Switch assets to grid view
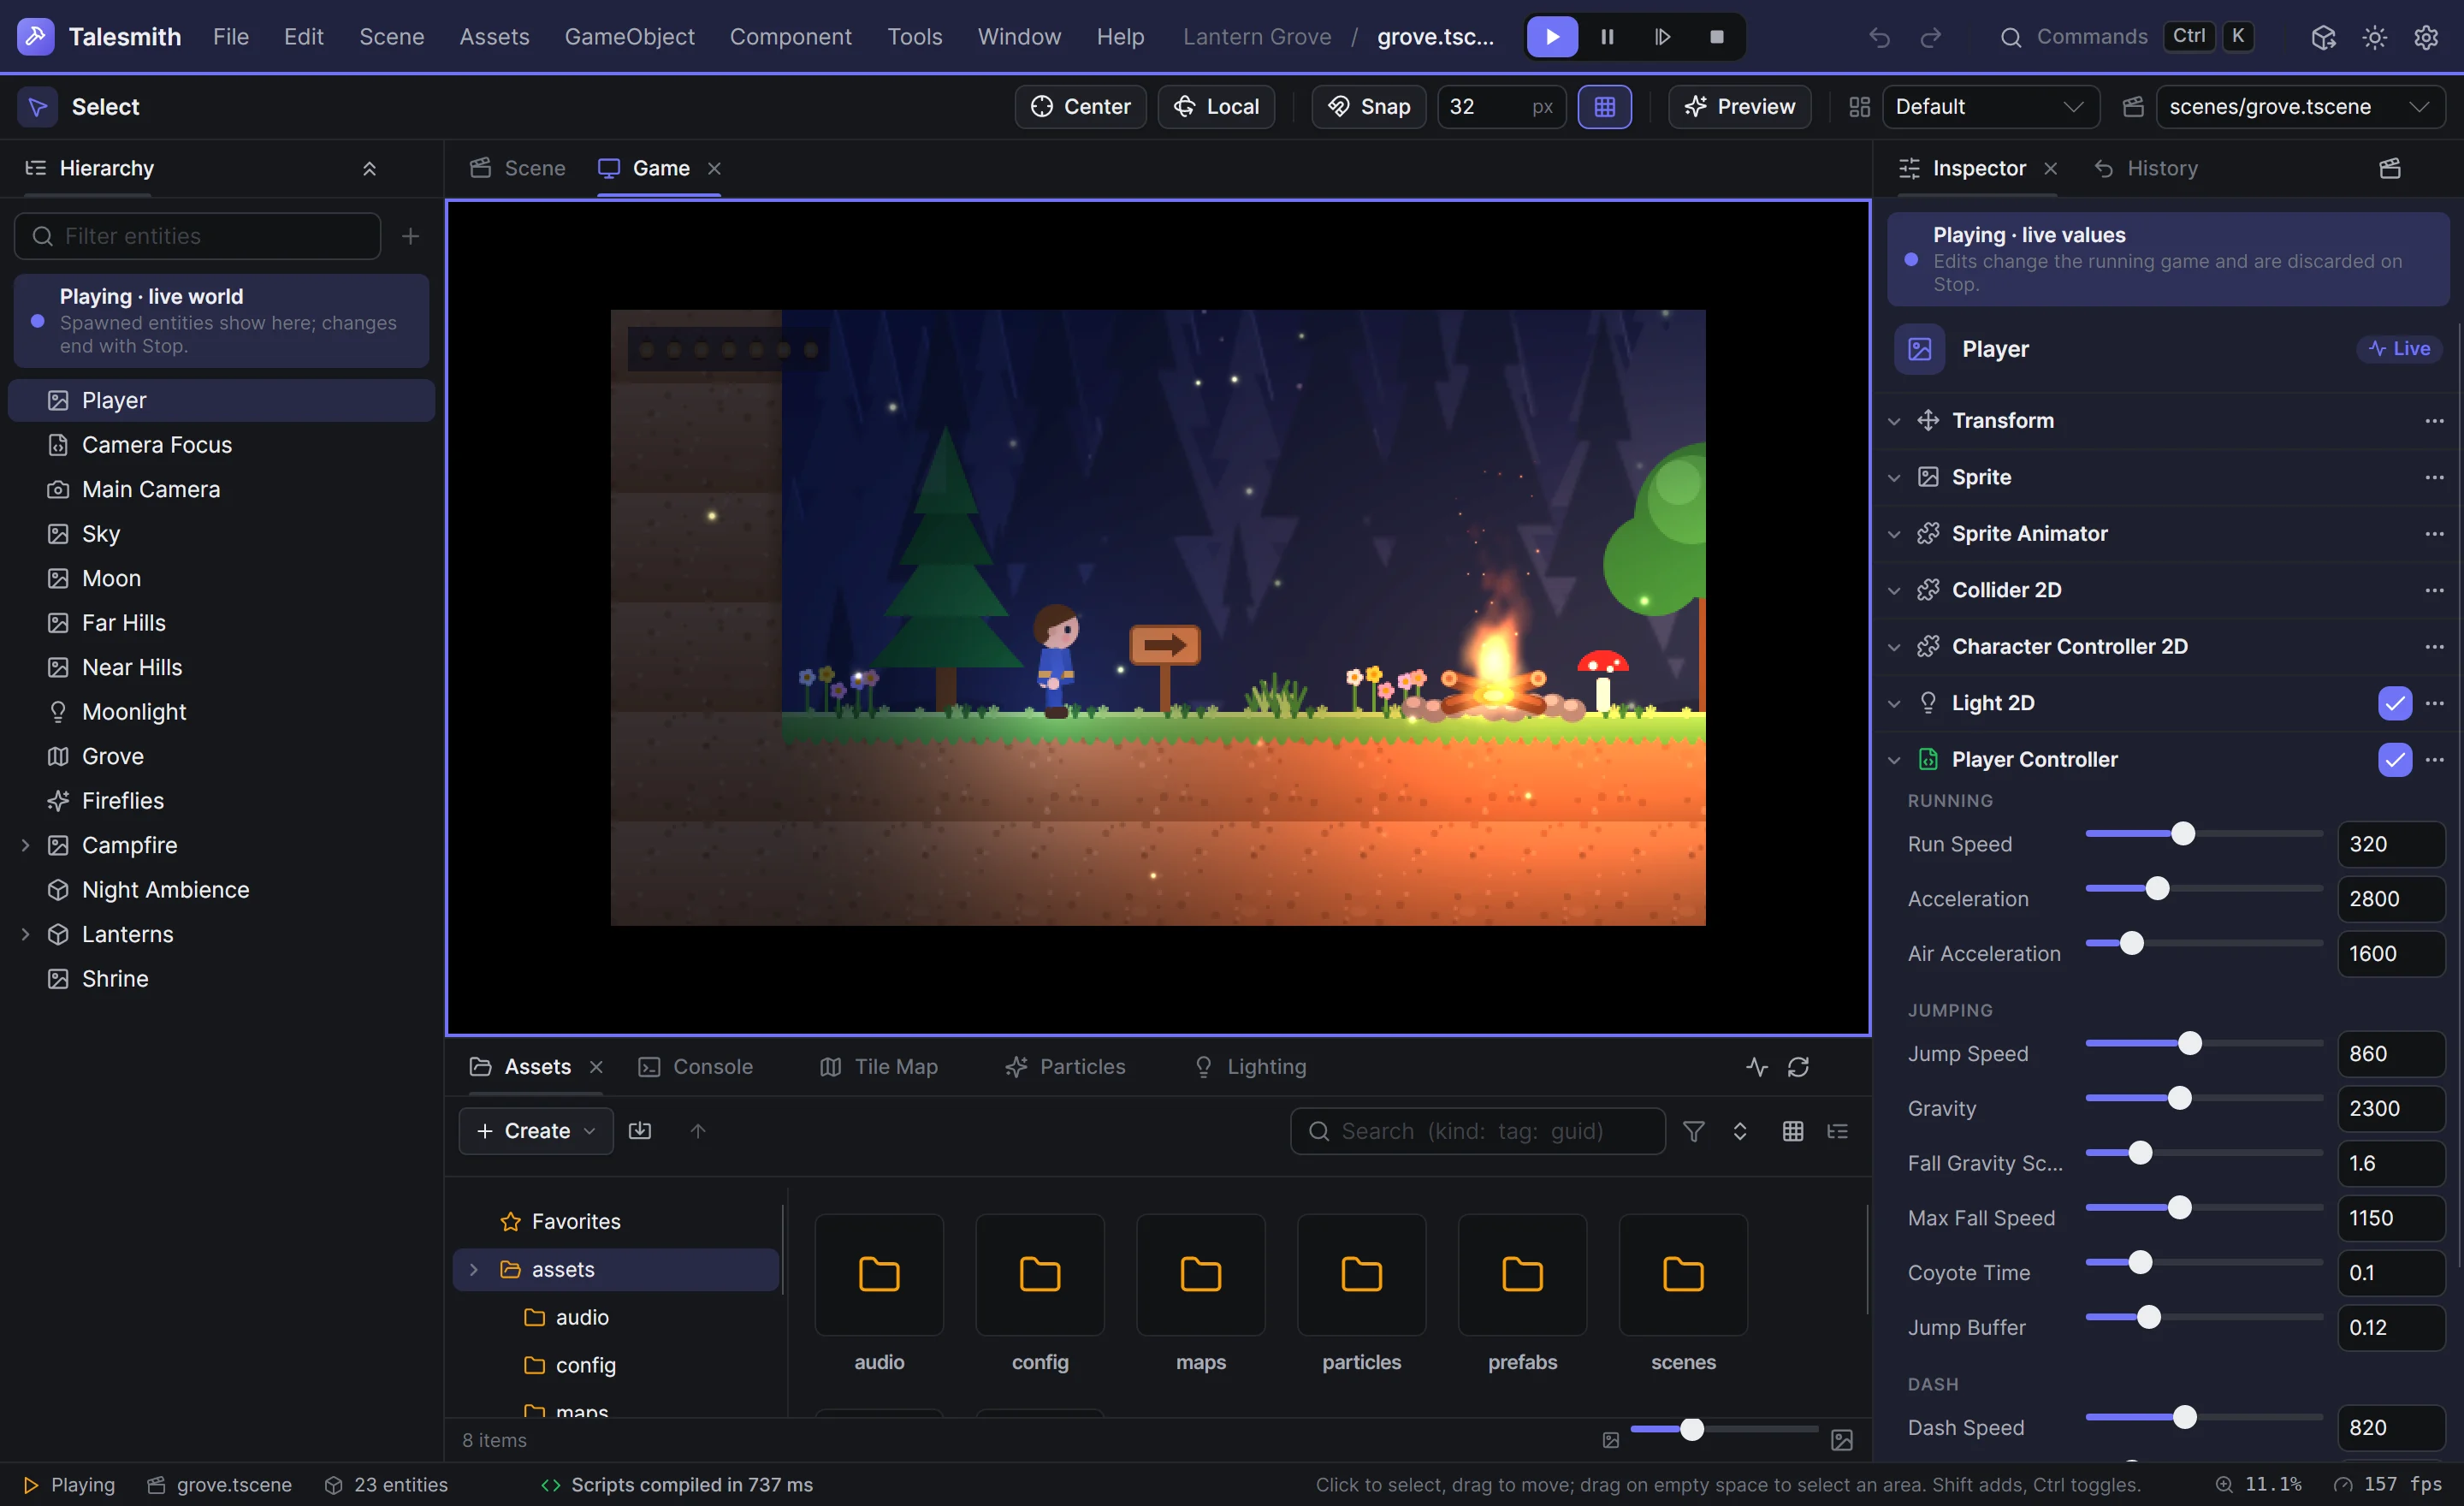Screen dimensions: 2464x1506 tap(1793, 1131)
